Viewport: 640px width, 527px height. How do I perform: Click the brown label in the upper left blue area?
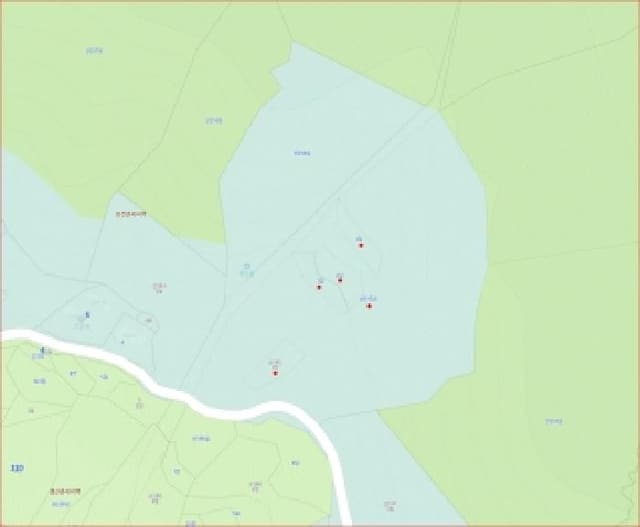pos(131,214)
